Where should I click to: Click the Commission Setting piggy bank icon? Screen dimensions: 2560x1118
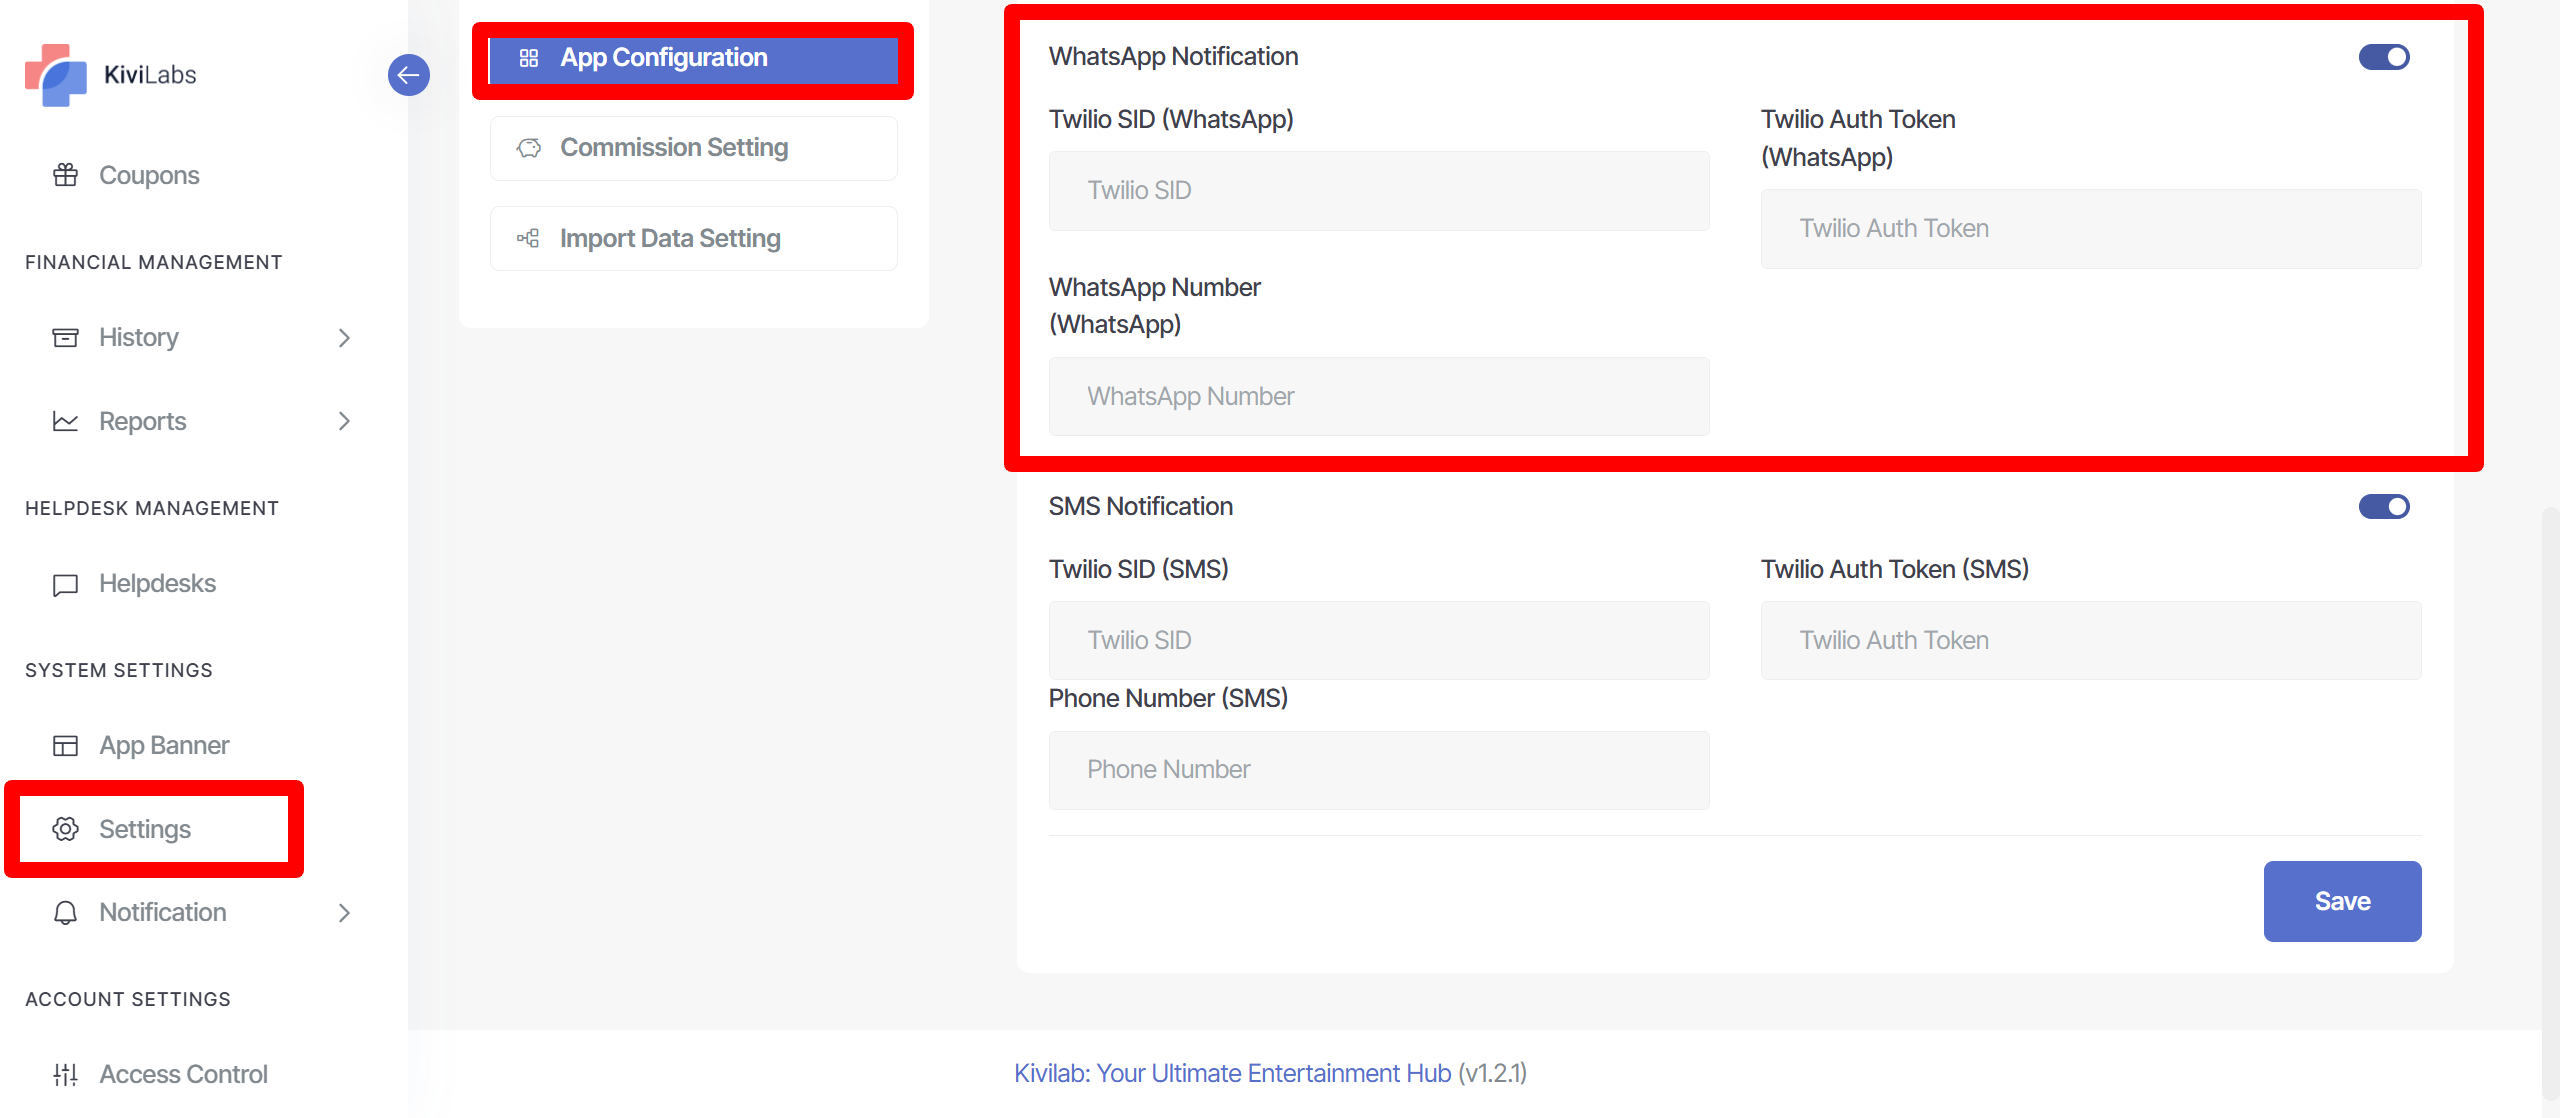[529, 148]
